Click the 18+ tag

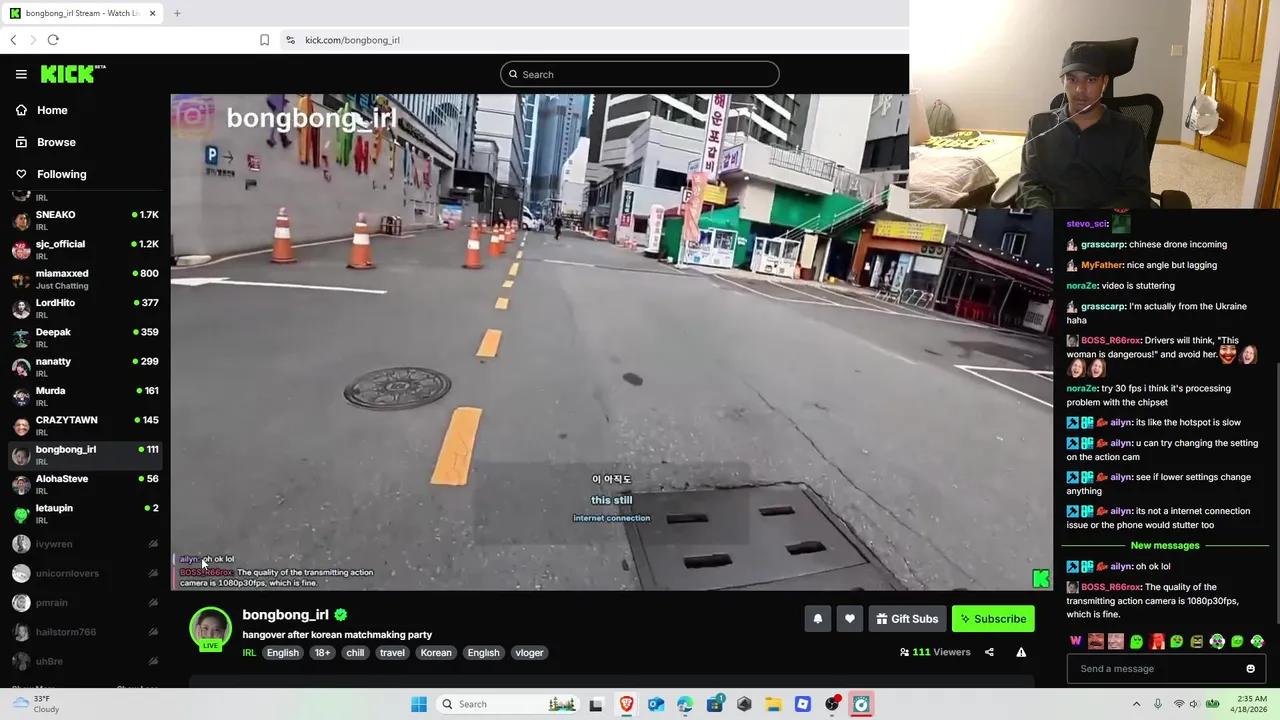(322, 653)
